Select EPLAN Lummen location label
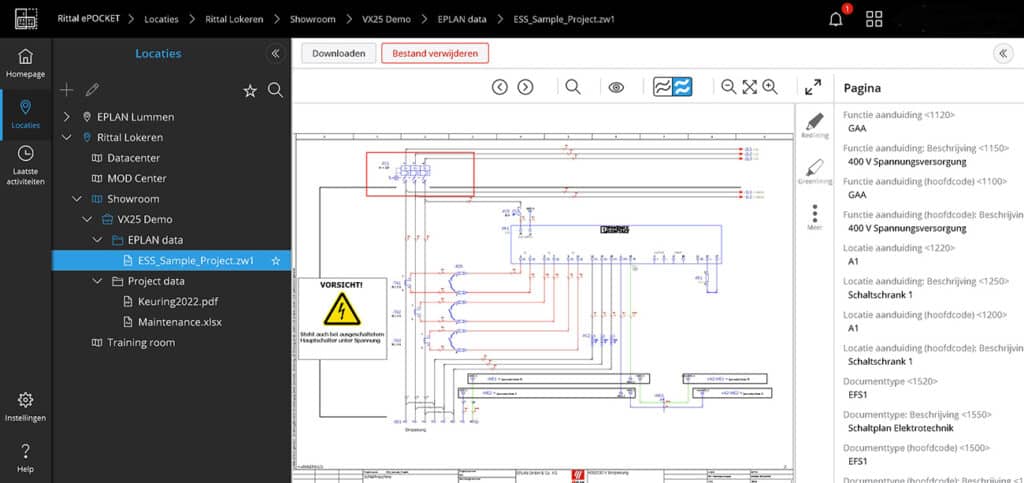Viewport: 1024px width, 483px height. coord(135,117)
